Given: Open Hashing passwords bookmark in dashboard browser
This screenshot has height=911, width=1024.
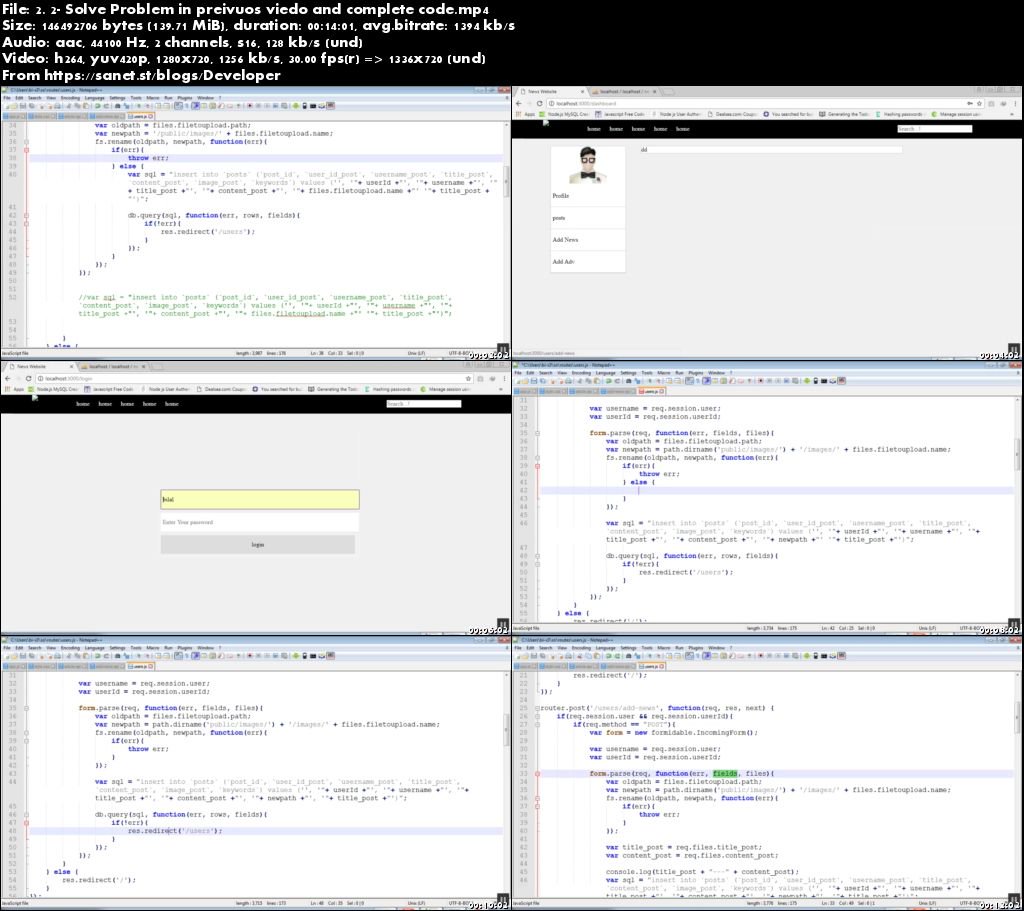Looking at the screenshot, I should 900,114.
